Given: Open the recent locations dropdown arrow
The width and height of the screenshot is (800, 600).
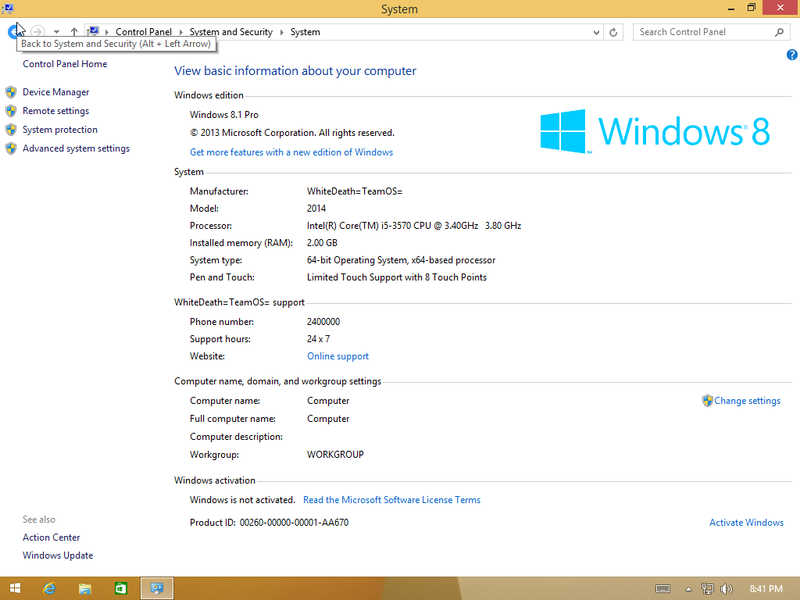Looking at the screenshot, I should coord(57,32).
